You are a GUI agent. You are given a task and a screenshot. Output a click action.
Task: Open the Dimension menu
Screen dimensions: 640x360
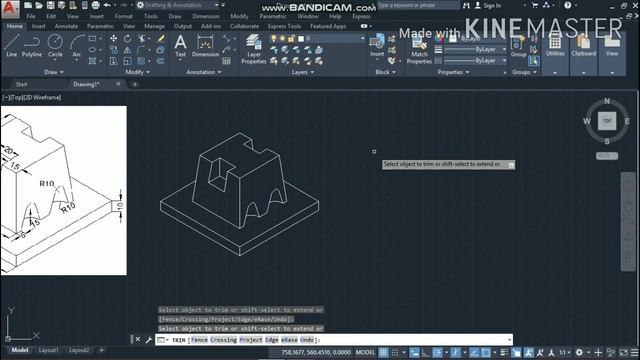pos(206,16)
